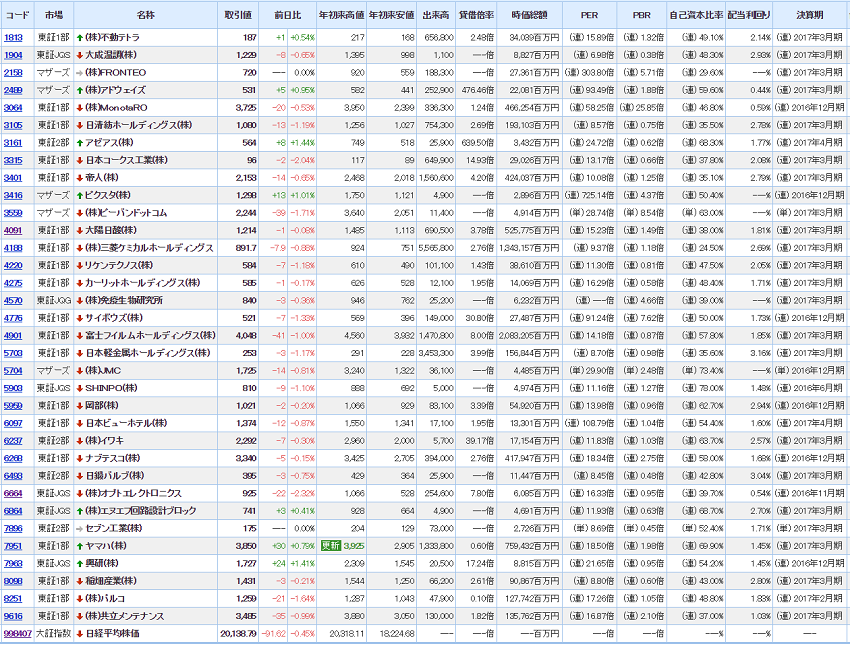Open stock code link 4188

(13, 248)
